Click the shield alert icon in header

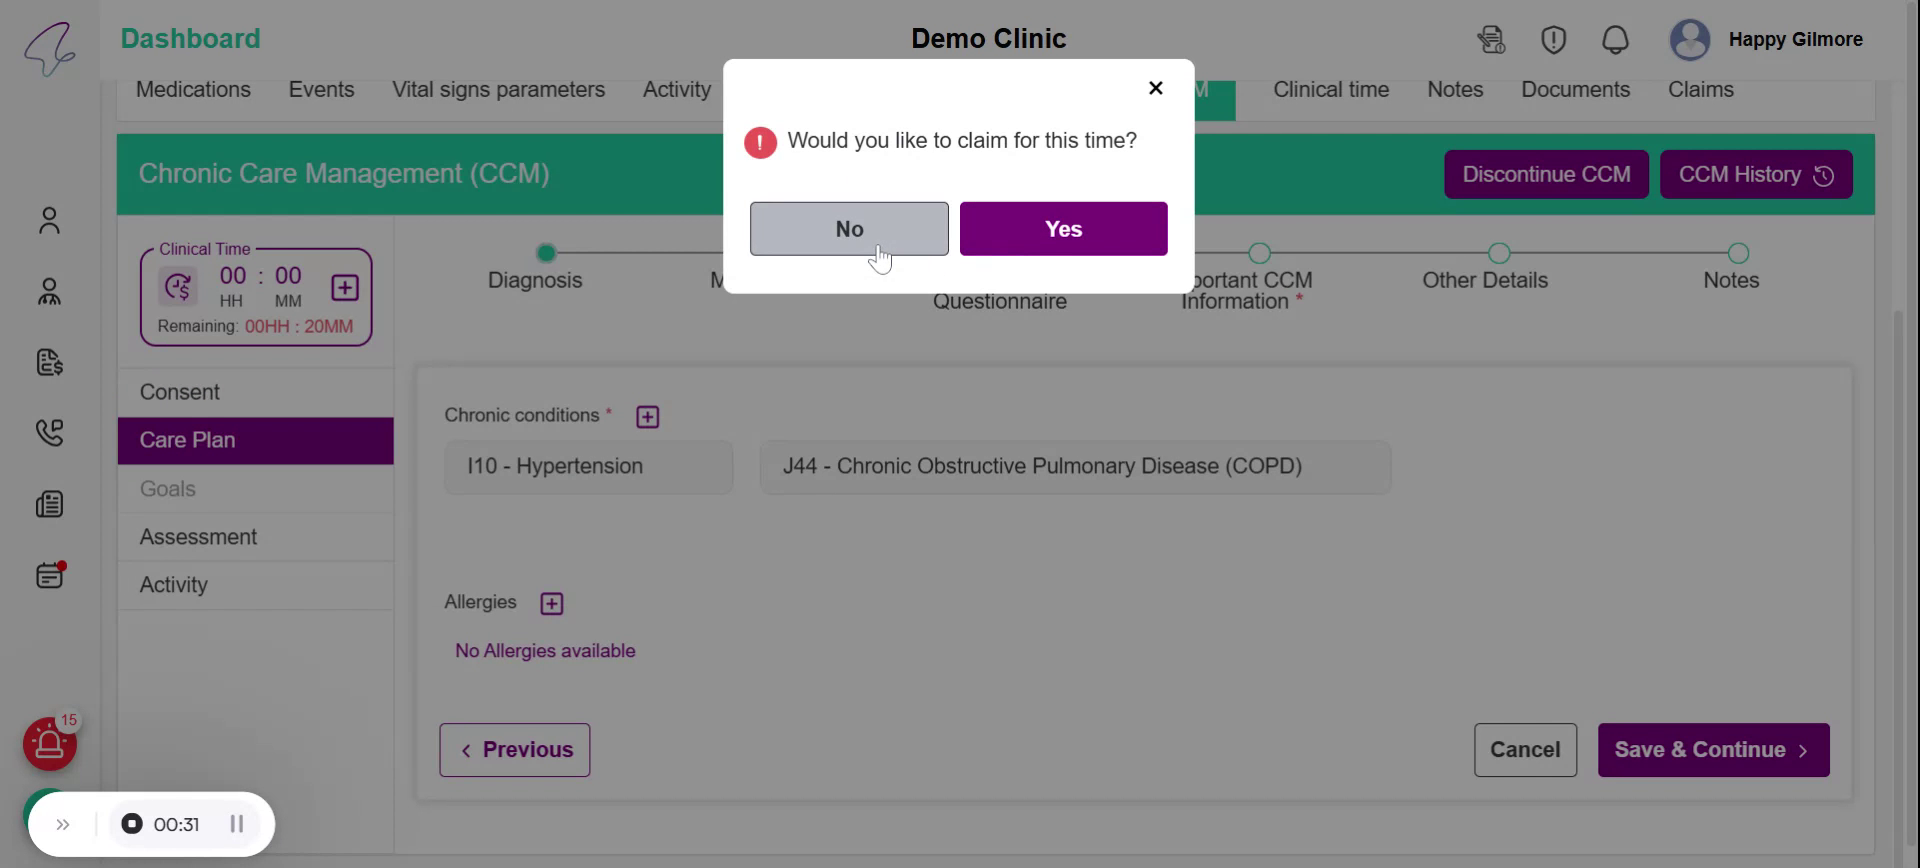click(x=1553, y=40)
